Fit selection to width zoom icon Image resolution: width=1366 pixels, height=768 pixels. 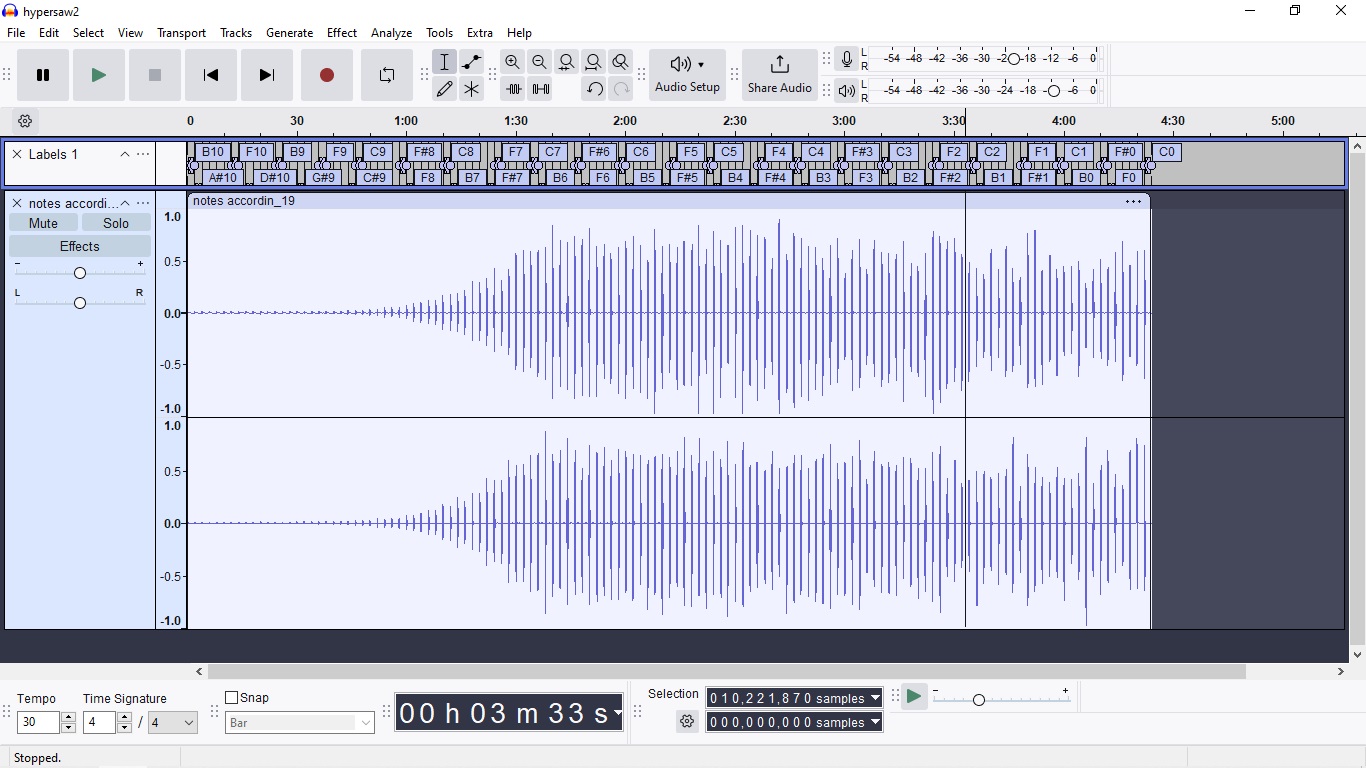[567, 62]
